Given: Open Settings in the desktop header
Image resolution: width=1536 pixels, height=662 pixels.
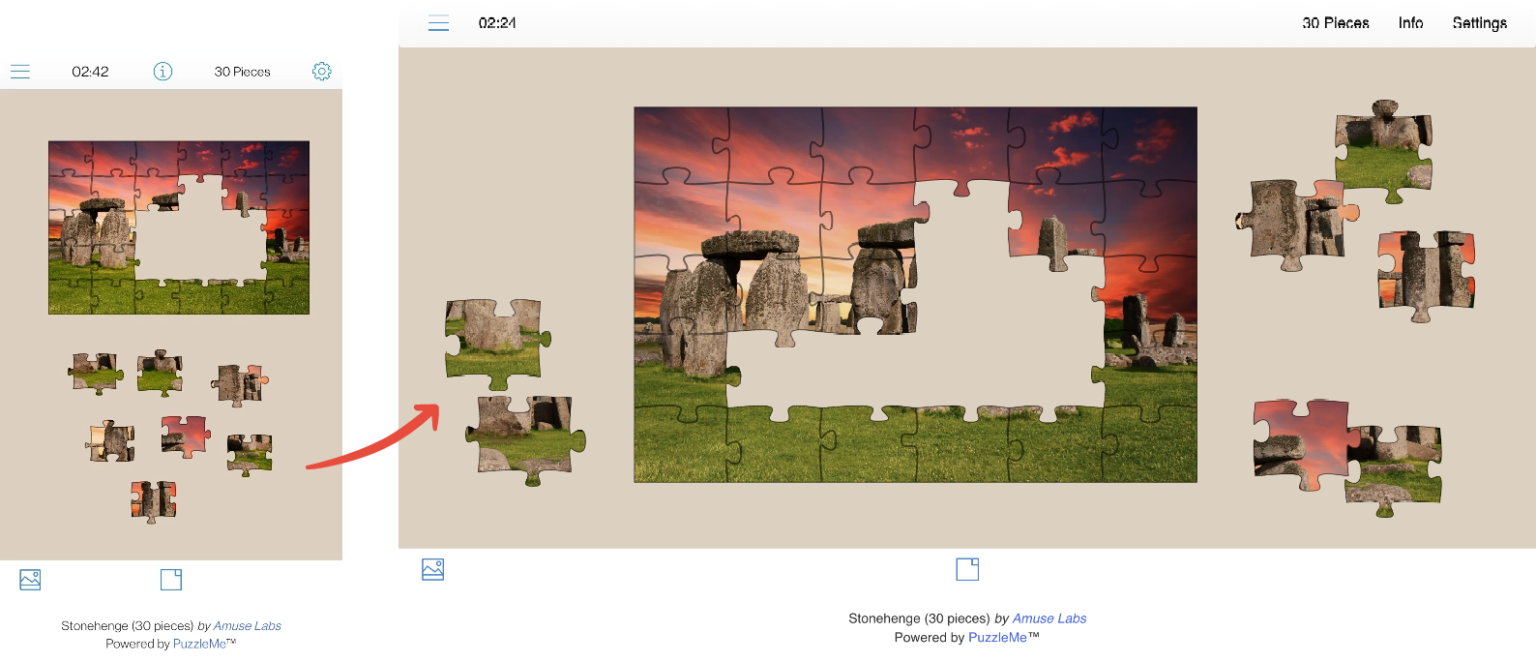Looking at the screenshot, I should coord(1479,23).
